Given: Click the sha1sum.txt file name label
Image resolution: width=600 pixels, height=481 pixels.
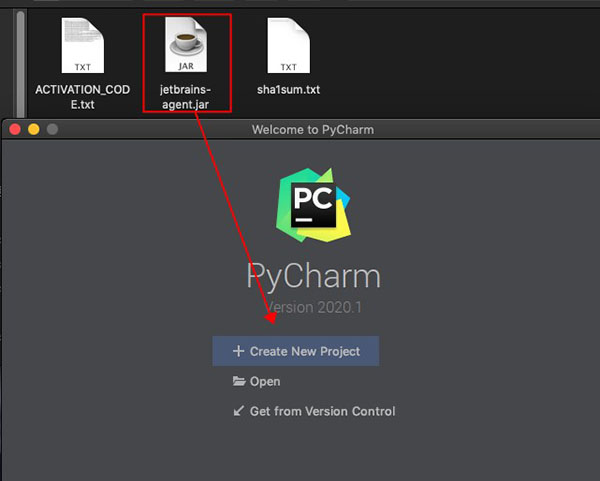Looking at the screenshot, I should (289, 90).
